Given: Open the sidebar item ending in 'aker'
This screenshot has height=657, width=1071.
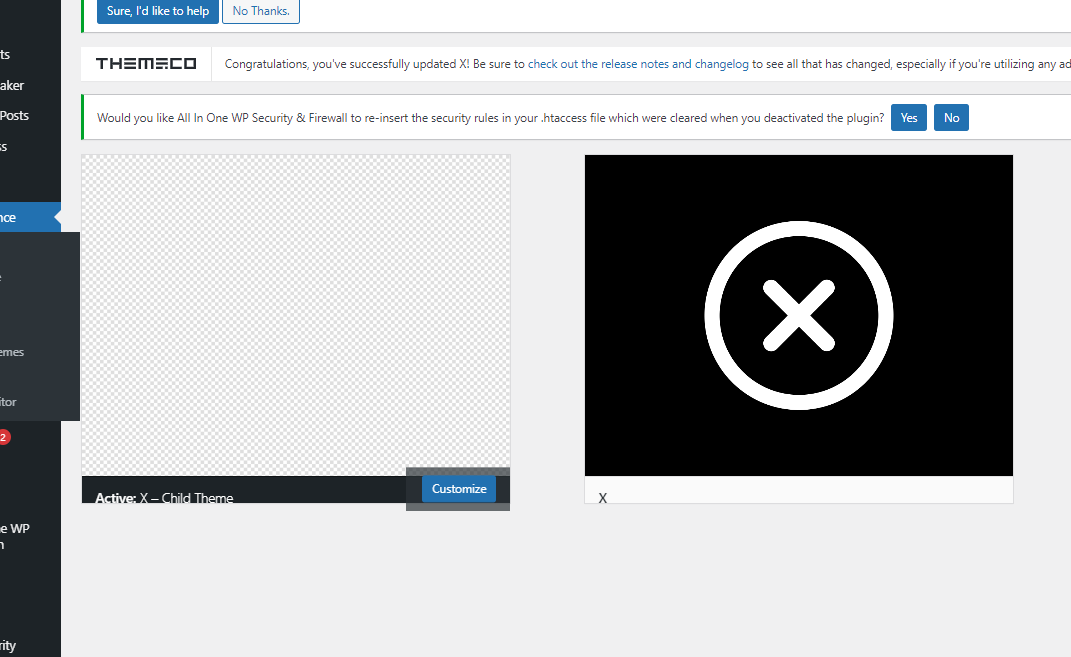Looking at the screenshot, I should tap(12, 85).
